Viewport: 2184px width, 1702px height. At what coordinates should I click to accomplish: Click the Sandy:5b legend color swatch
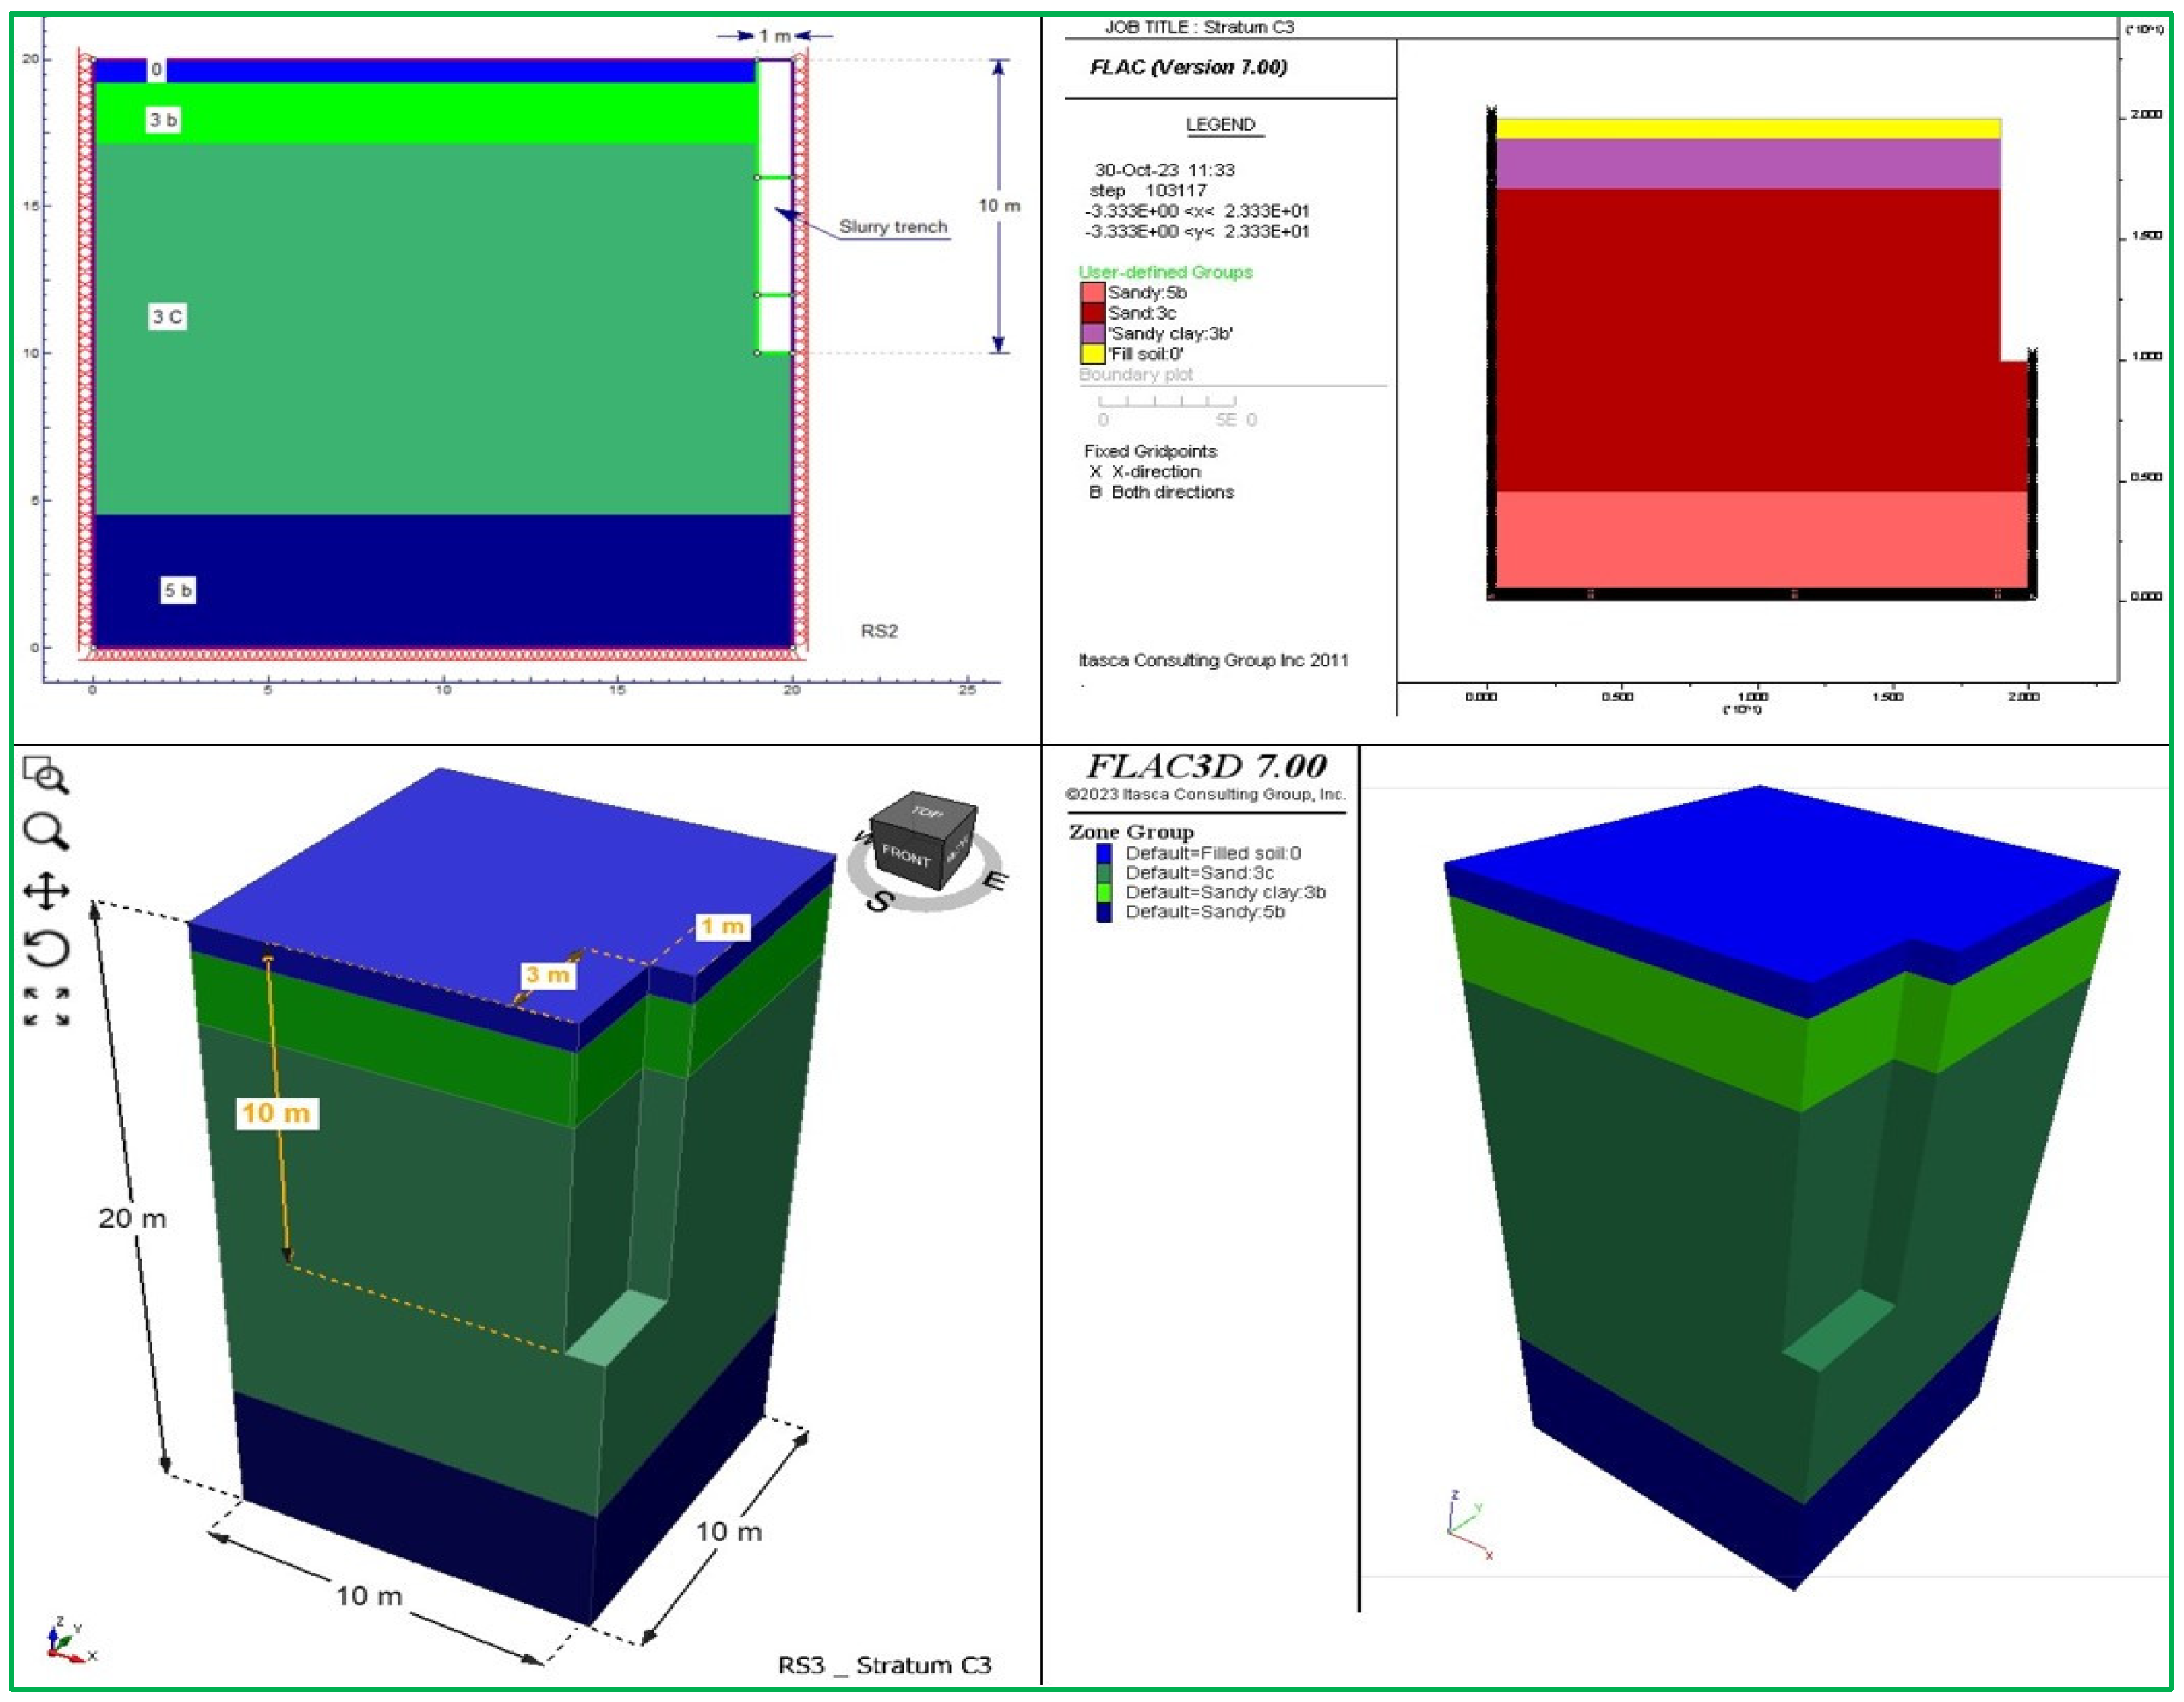coord(1092,293)
